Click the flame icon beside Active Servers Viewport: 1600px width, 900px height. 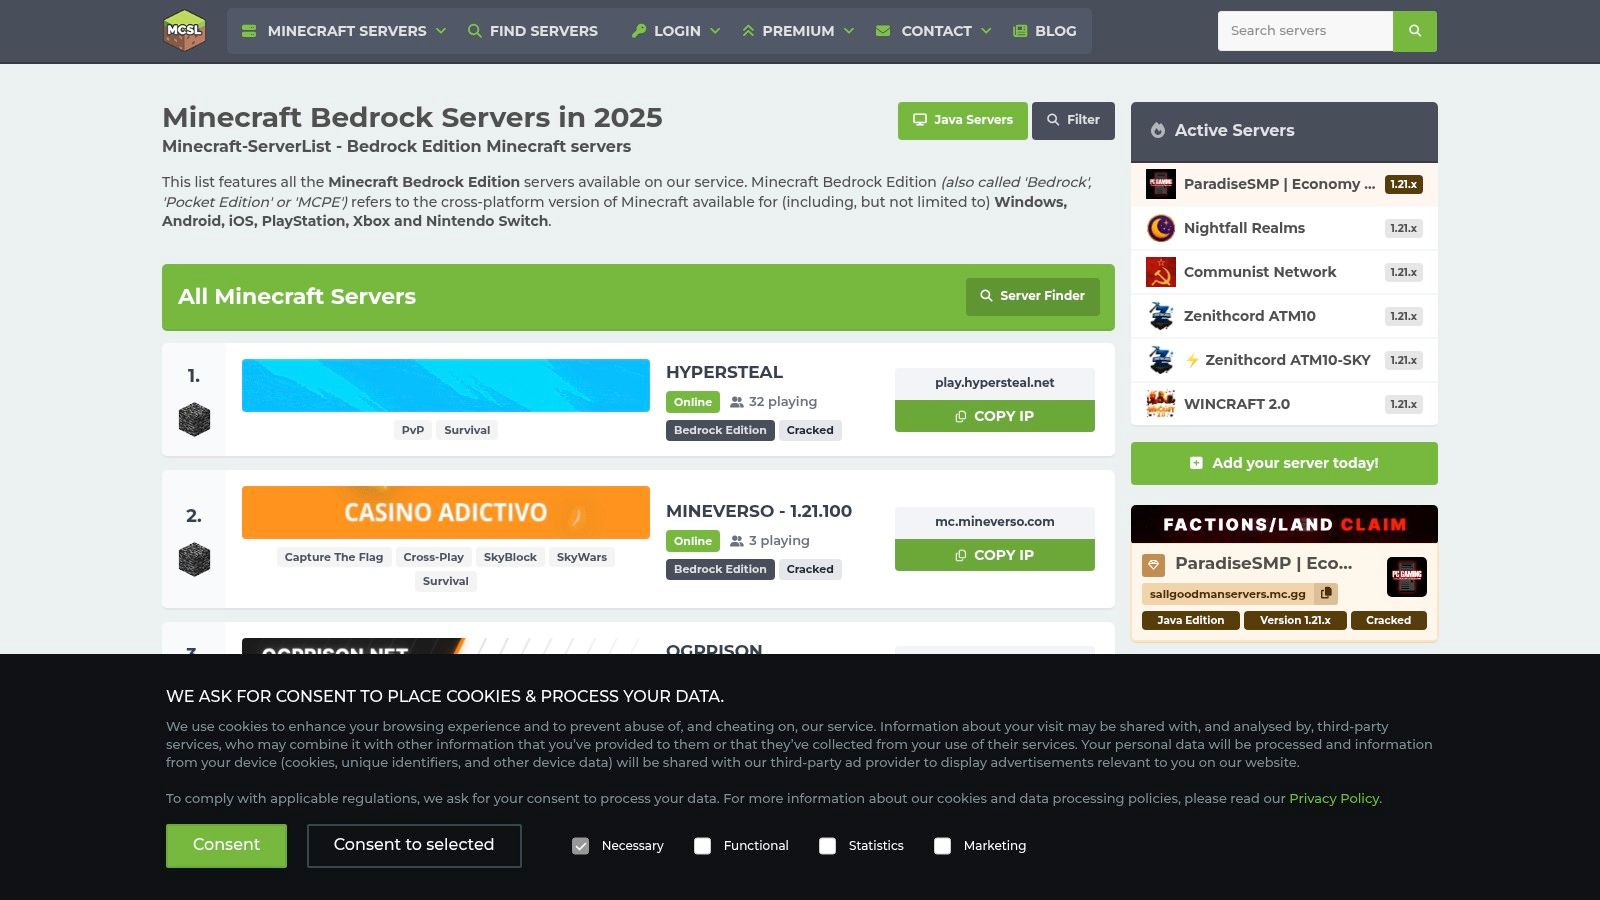(1158, 130)
